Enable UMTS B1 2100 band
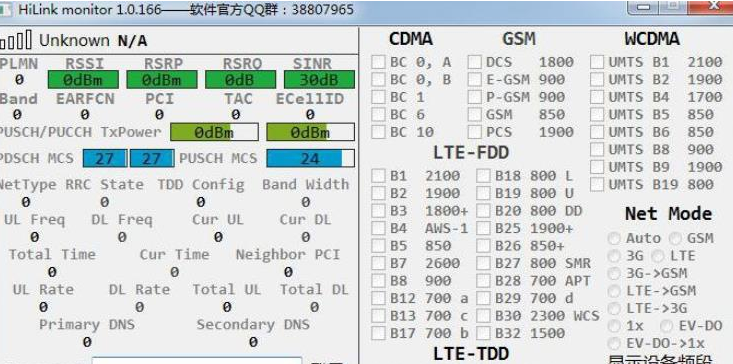The width and height of the screenshot is (733, 364). tap(597, 62)
